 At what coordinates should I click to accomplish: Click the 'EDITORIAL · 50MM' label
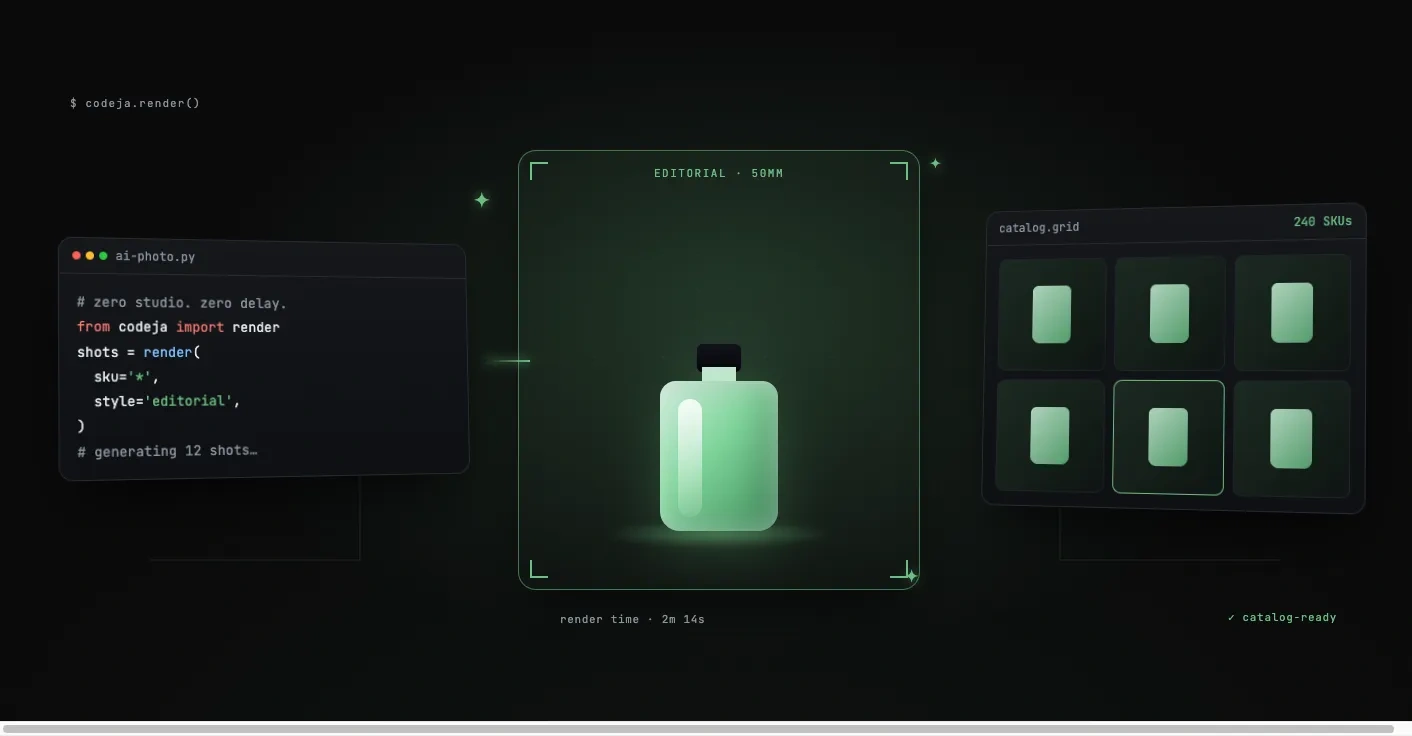pyautogui.click(x=719, y=173)
